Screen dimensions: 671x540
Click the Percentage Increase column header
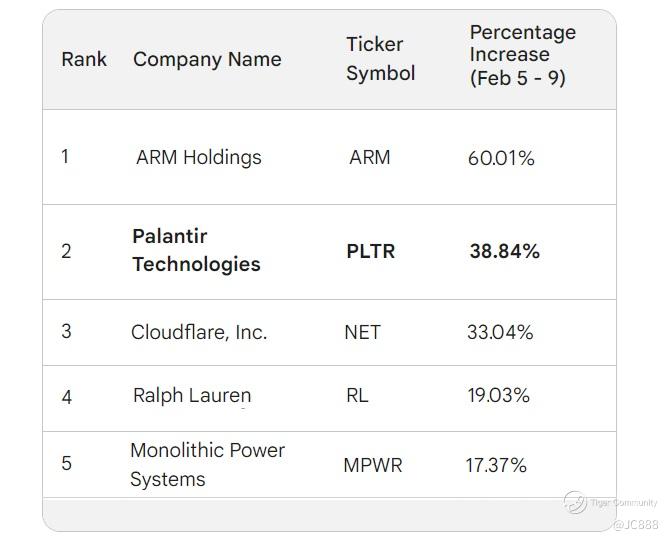pos(522,55)
